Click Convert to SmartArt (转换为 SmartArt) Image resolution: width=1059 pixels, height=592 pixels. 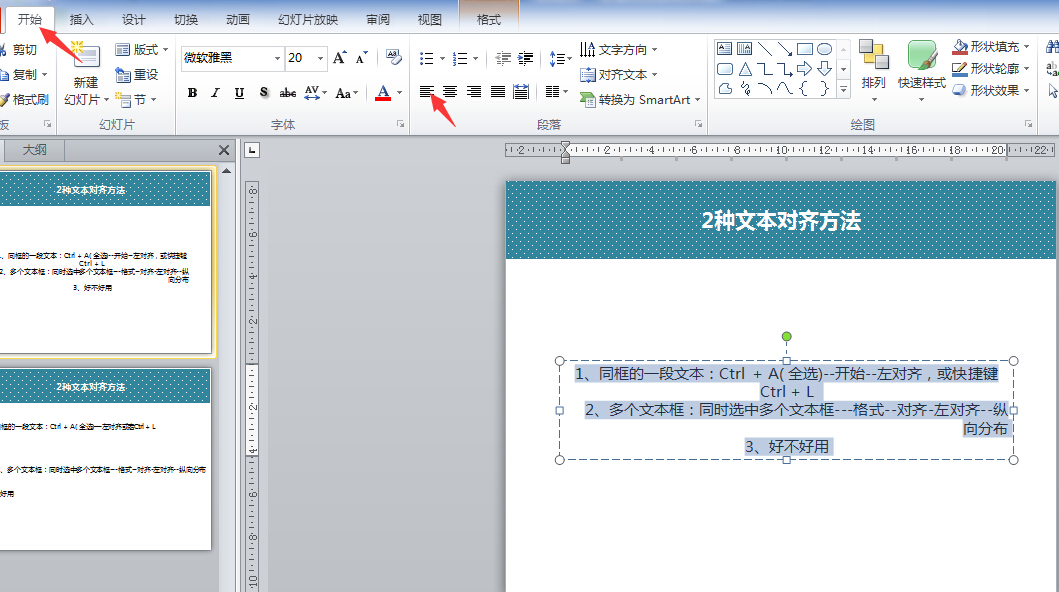coord(641,99)
